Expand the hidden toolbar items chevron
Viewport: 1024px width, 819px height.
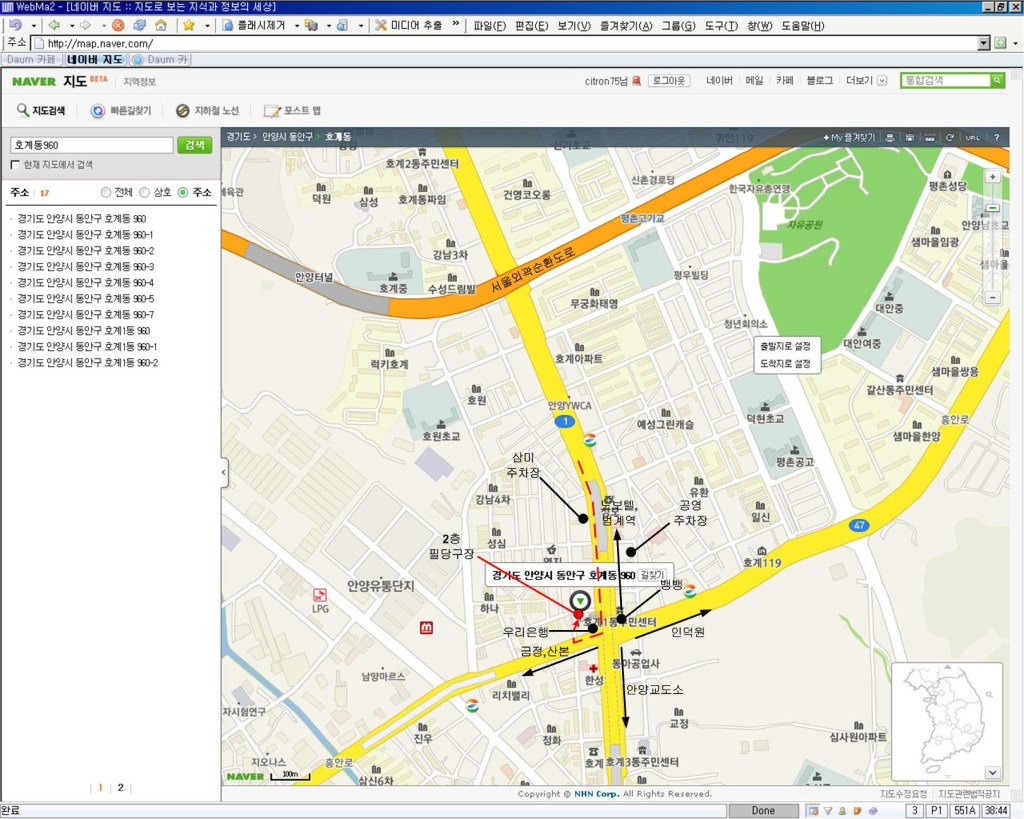click(455, 24)
